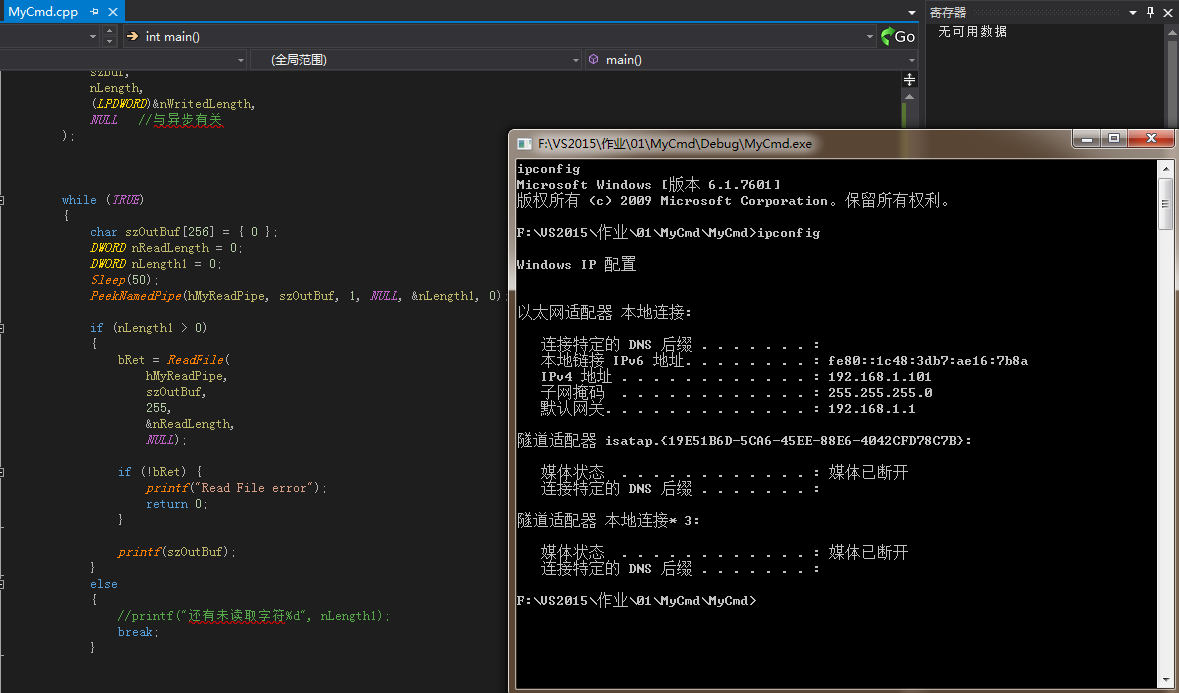The height and width of the screenshot is (693, 1179).
Task: Close the MyCmd.cpp tab
Action: pos(113,12)
